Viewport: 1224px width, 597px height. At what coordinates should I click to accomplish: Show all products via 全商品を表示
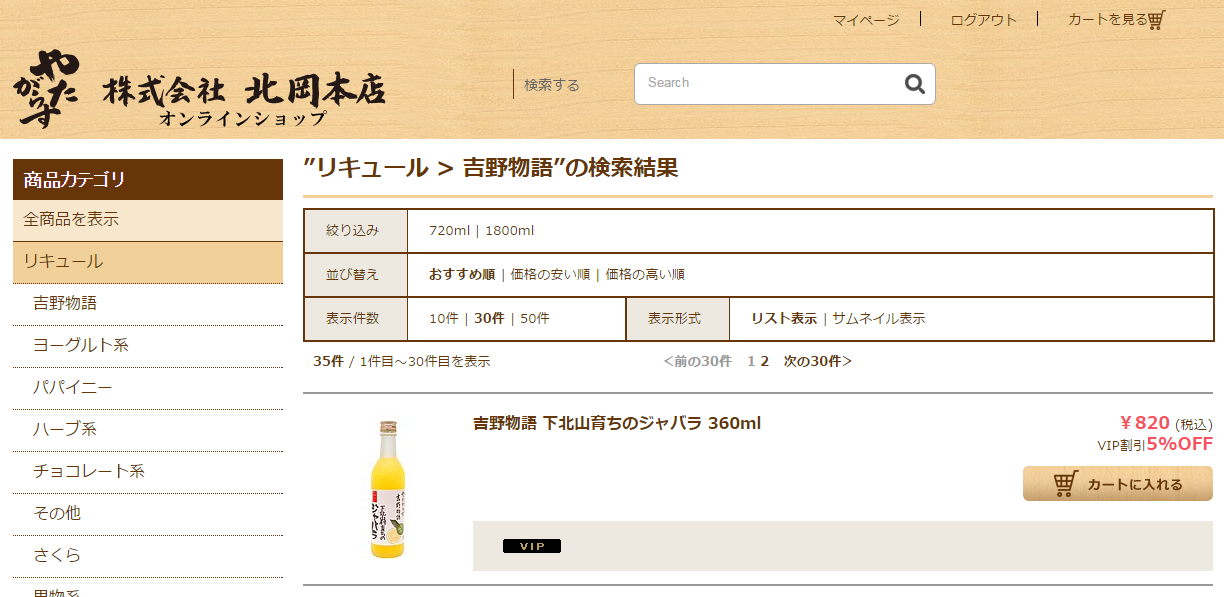(148, 219)
